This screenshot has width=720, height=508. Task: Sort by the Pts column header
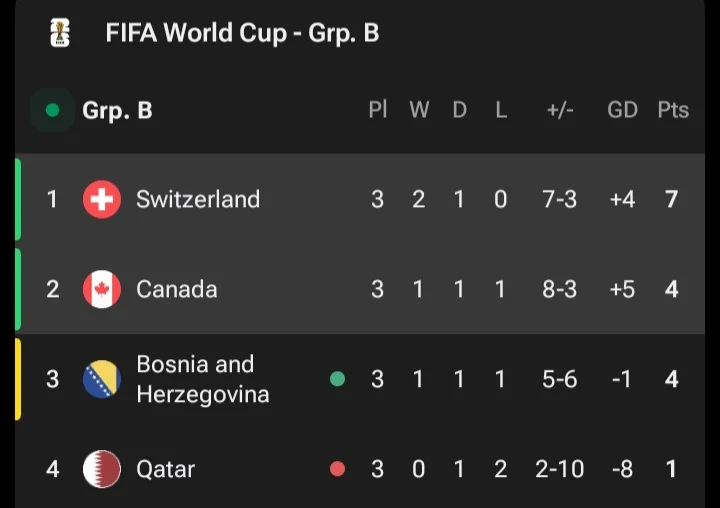tap(673, 110)
